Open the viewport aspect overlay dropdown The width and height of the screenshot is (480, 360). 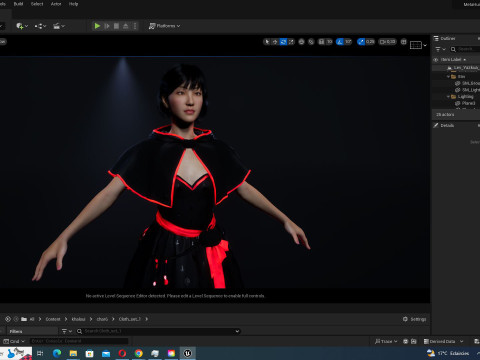[418, 45]
